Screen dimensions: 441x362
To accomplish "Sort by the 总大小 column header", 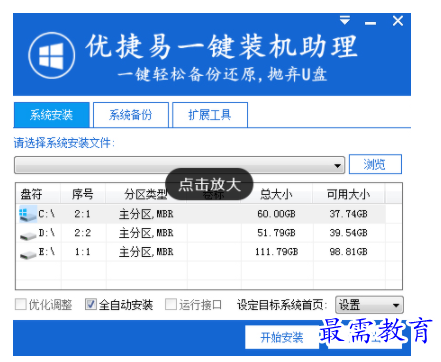I will [x=276, y=194].
